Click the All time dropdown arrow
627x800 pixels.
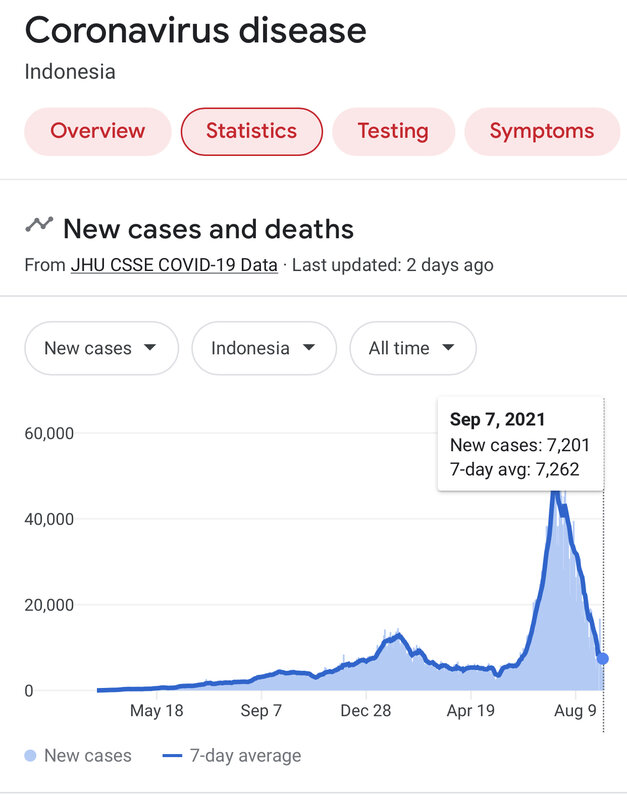point(448,348)
